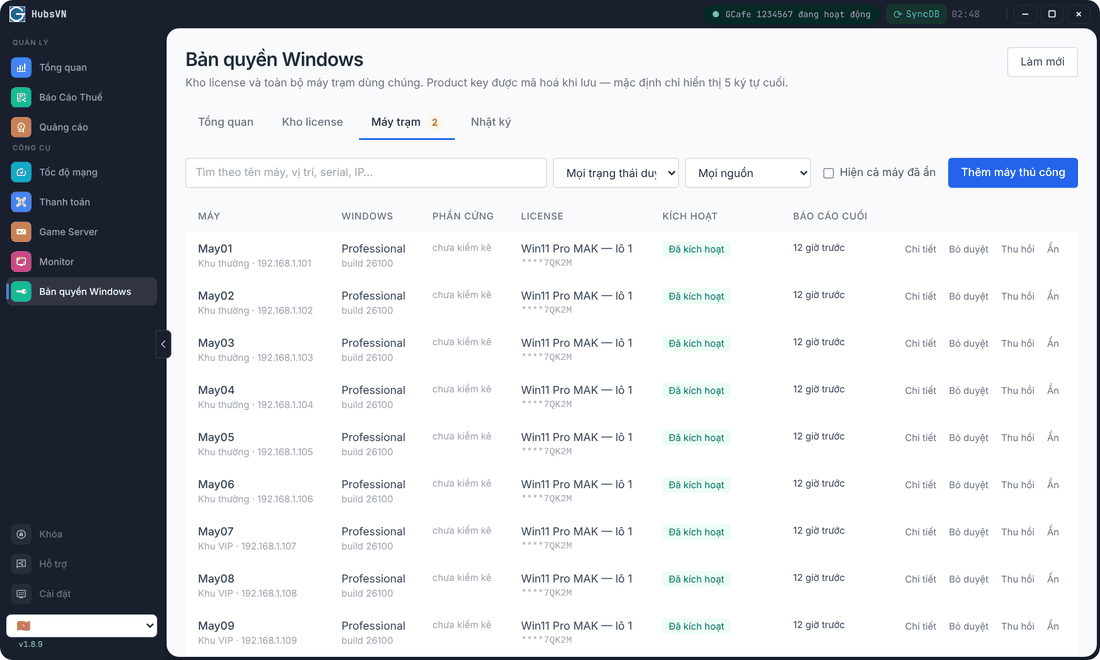Click Ẩn for May08
Viewport: 1100px width, 660px height.
pos(1053,579)
